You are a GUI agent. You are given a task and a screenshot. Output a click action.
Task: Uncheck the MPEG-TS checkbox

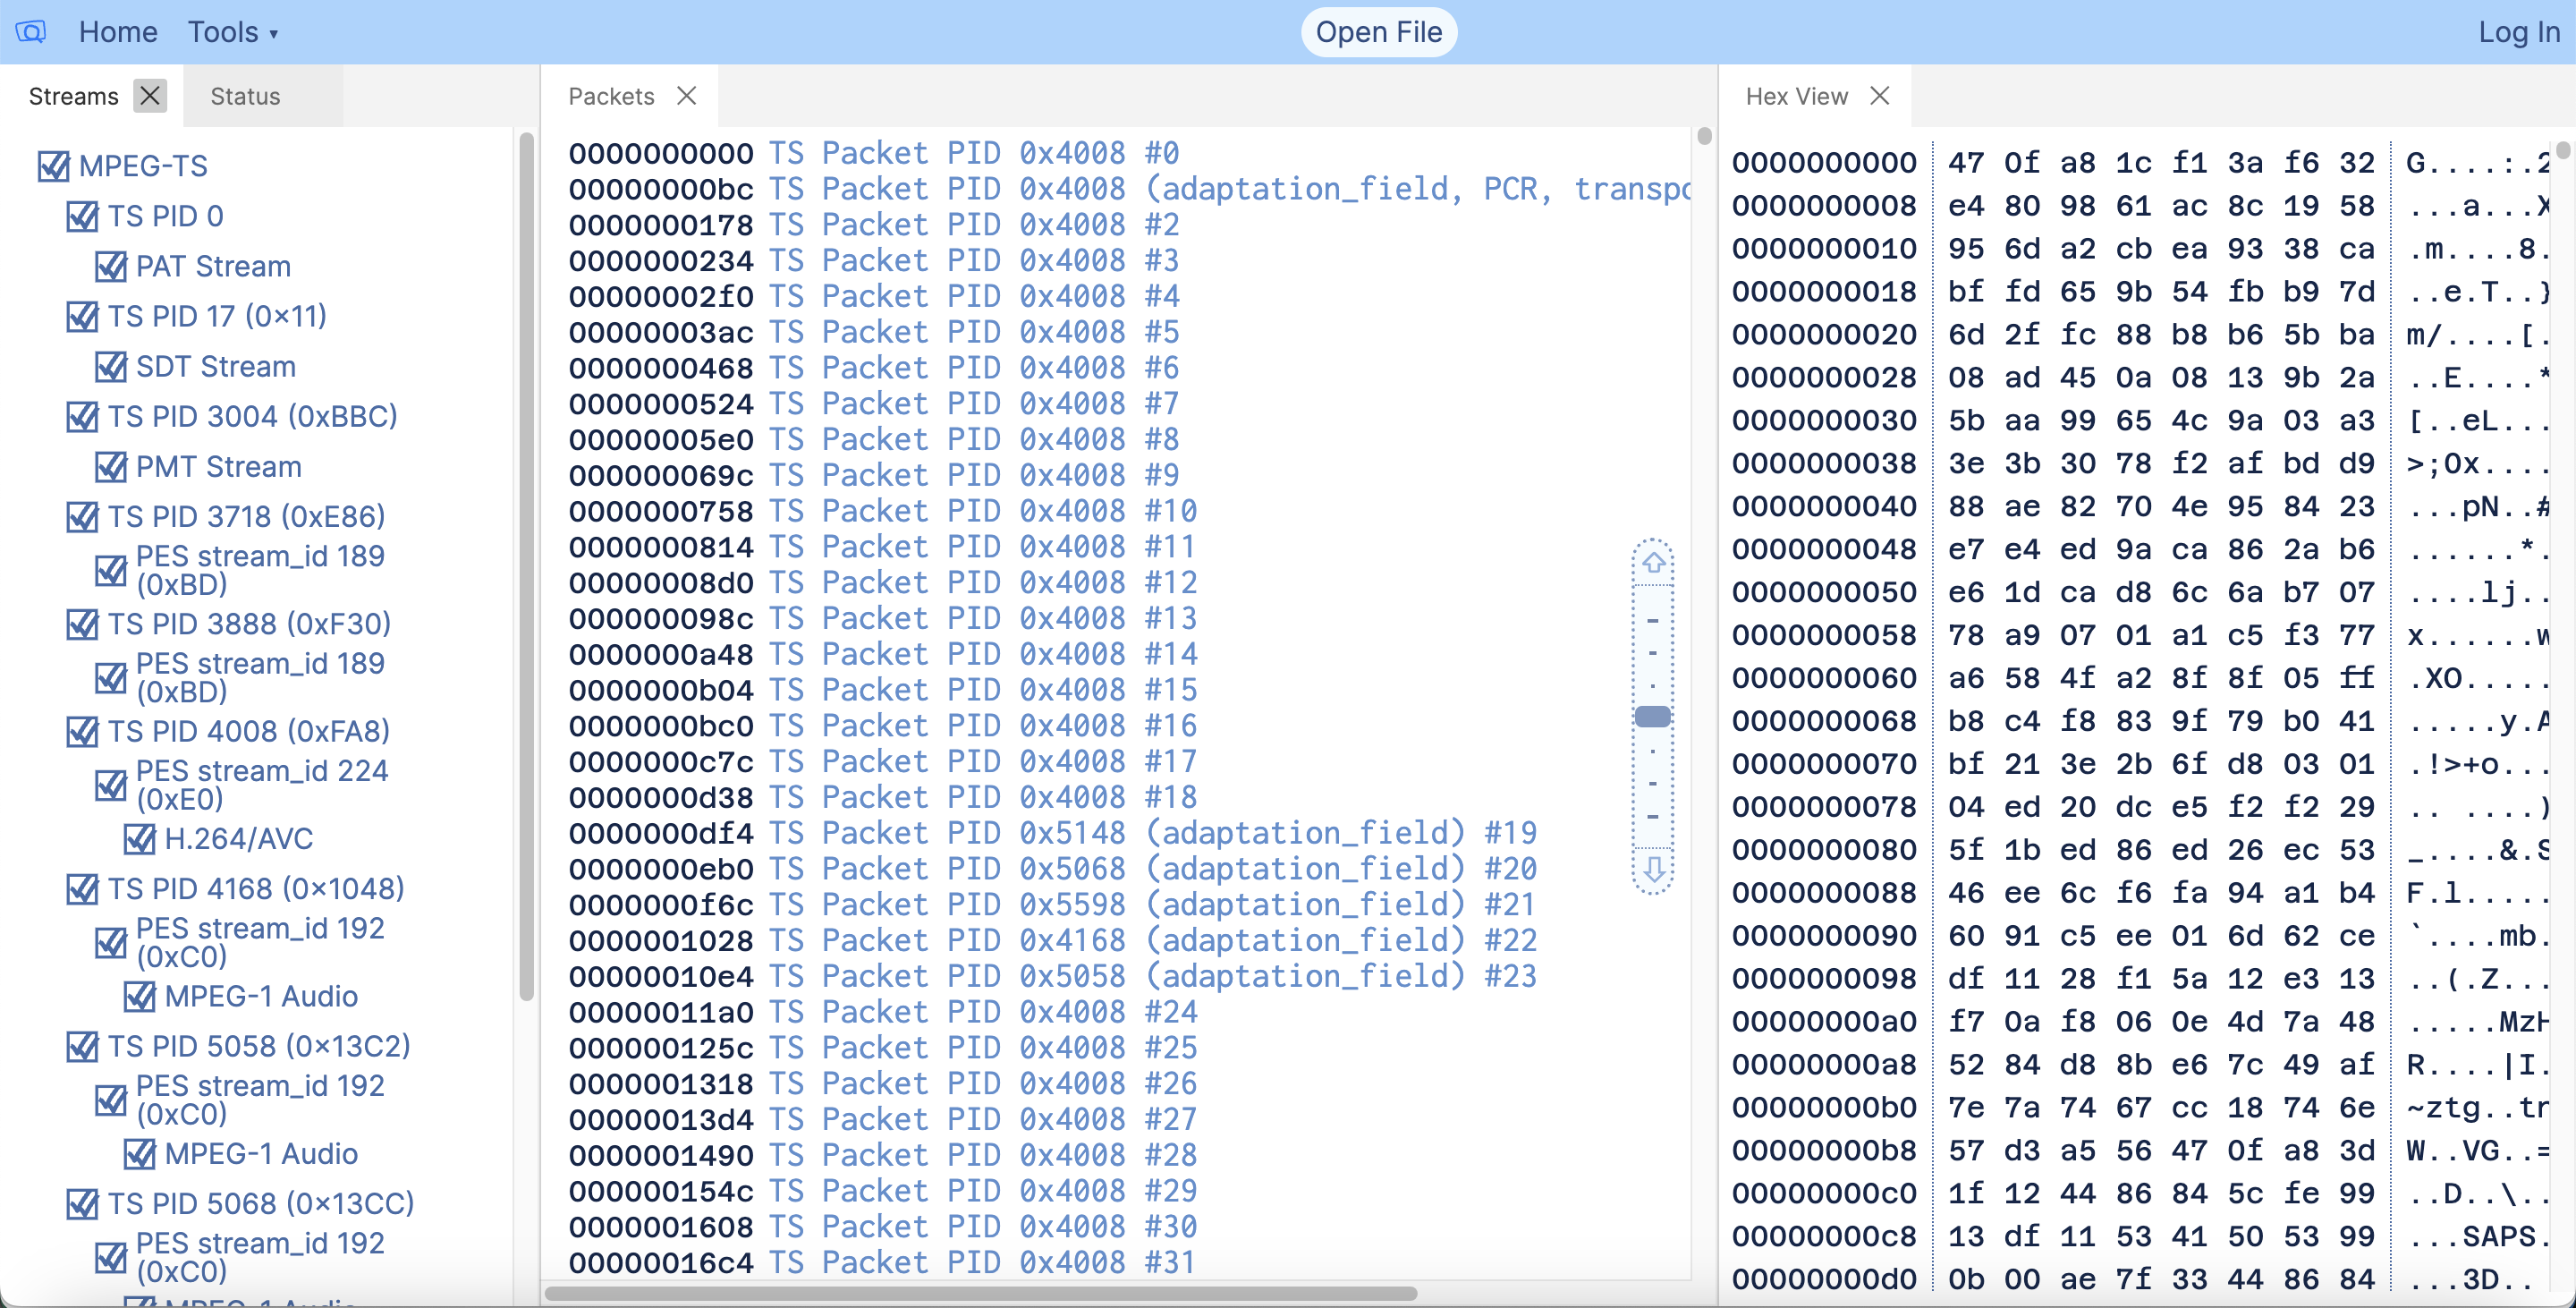(x=55, y=165)
